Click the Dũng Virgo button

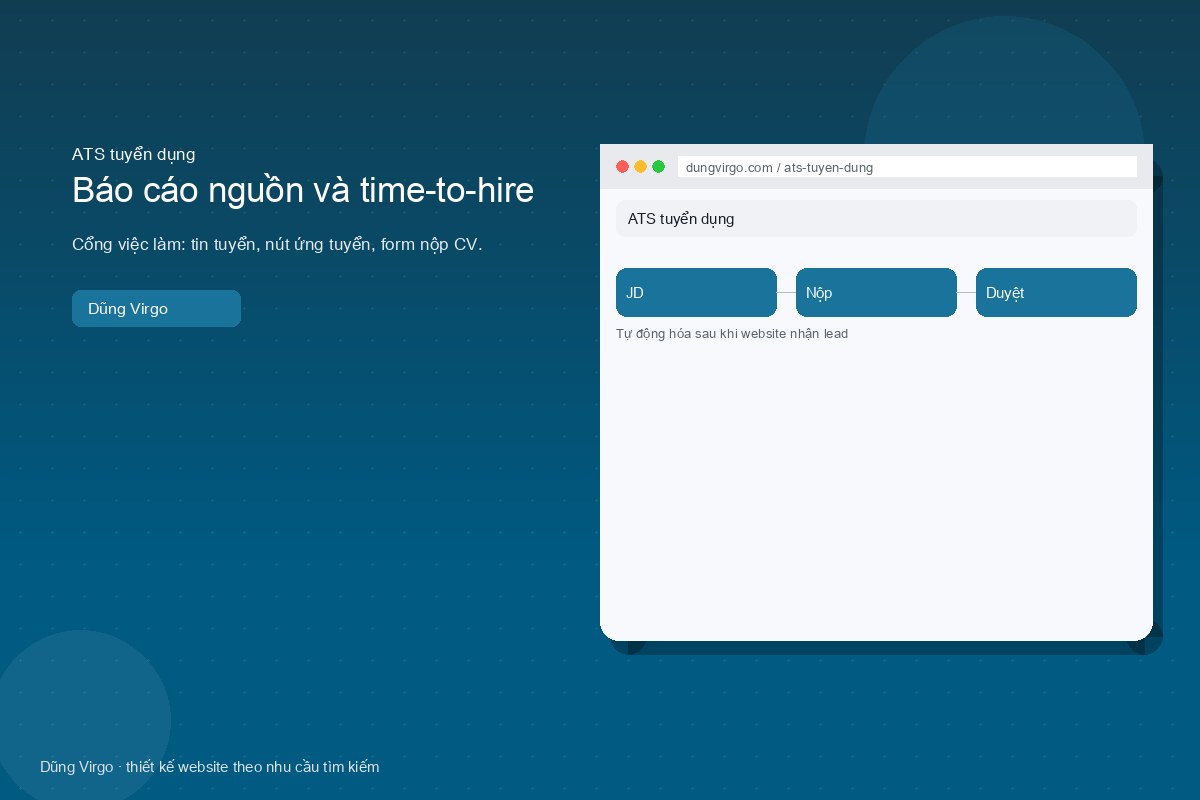(156, 308)
